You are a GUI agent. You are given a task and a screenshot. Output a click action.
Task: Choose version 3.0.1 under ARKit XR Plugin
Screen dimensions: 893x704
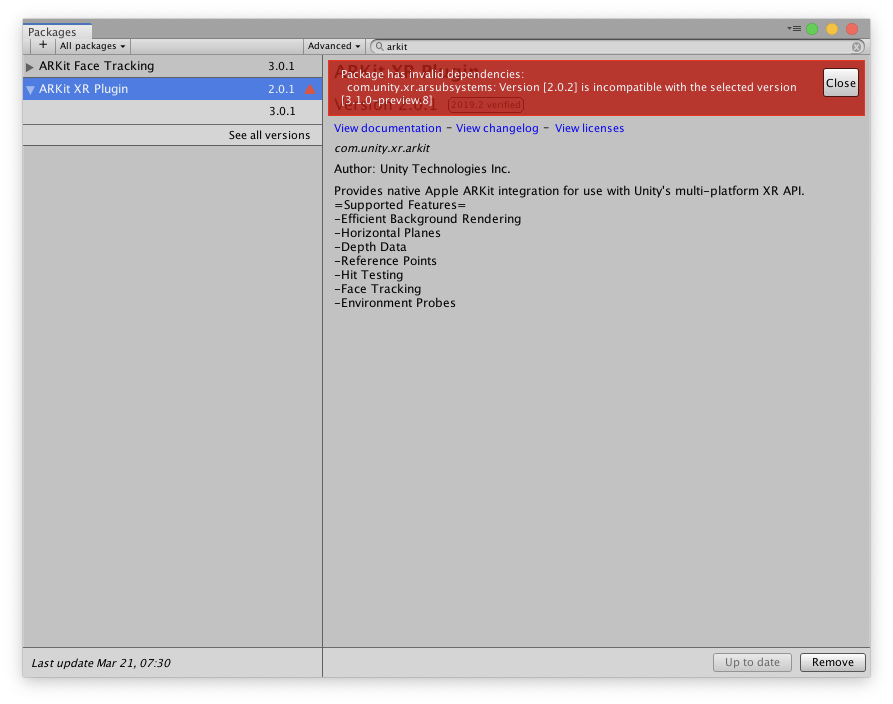pyautogui.click(x=172, y=111)
